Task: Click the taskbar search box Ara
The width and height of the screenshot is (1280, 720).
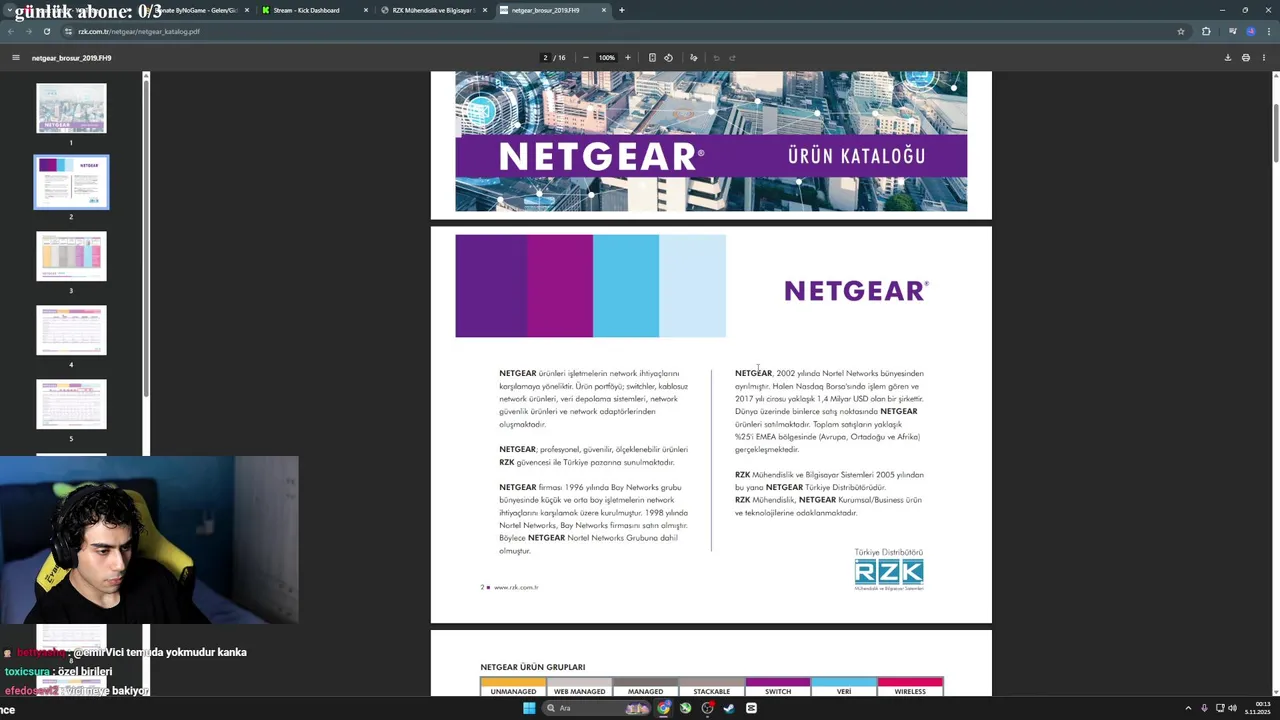Action: click(599, 708)
